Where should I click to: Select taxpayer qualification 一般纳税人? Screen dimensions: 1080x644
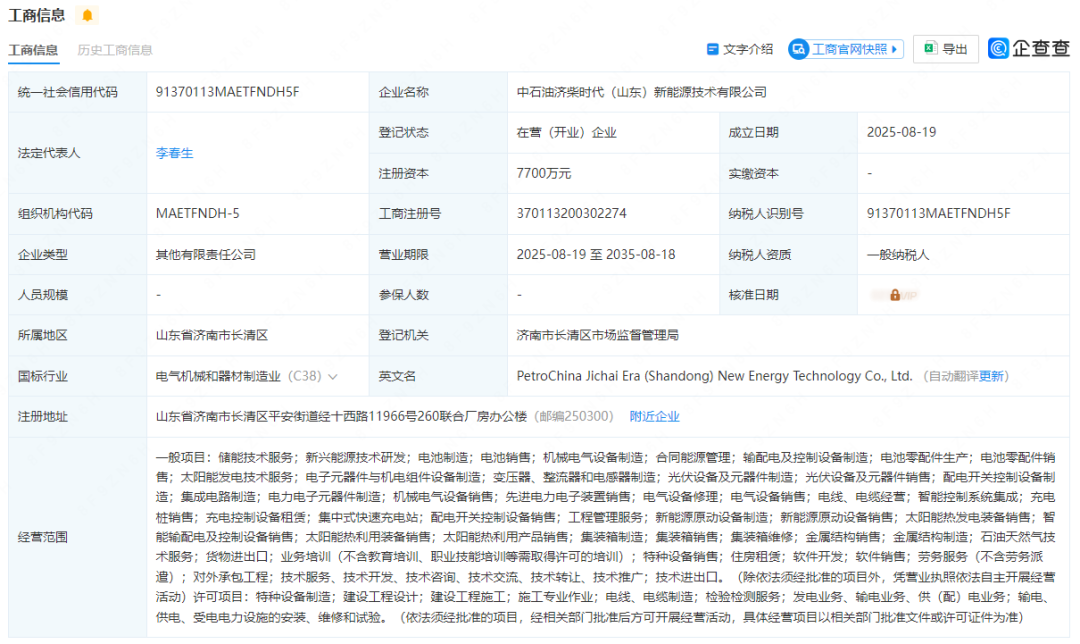[897, 255]
